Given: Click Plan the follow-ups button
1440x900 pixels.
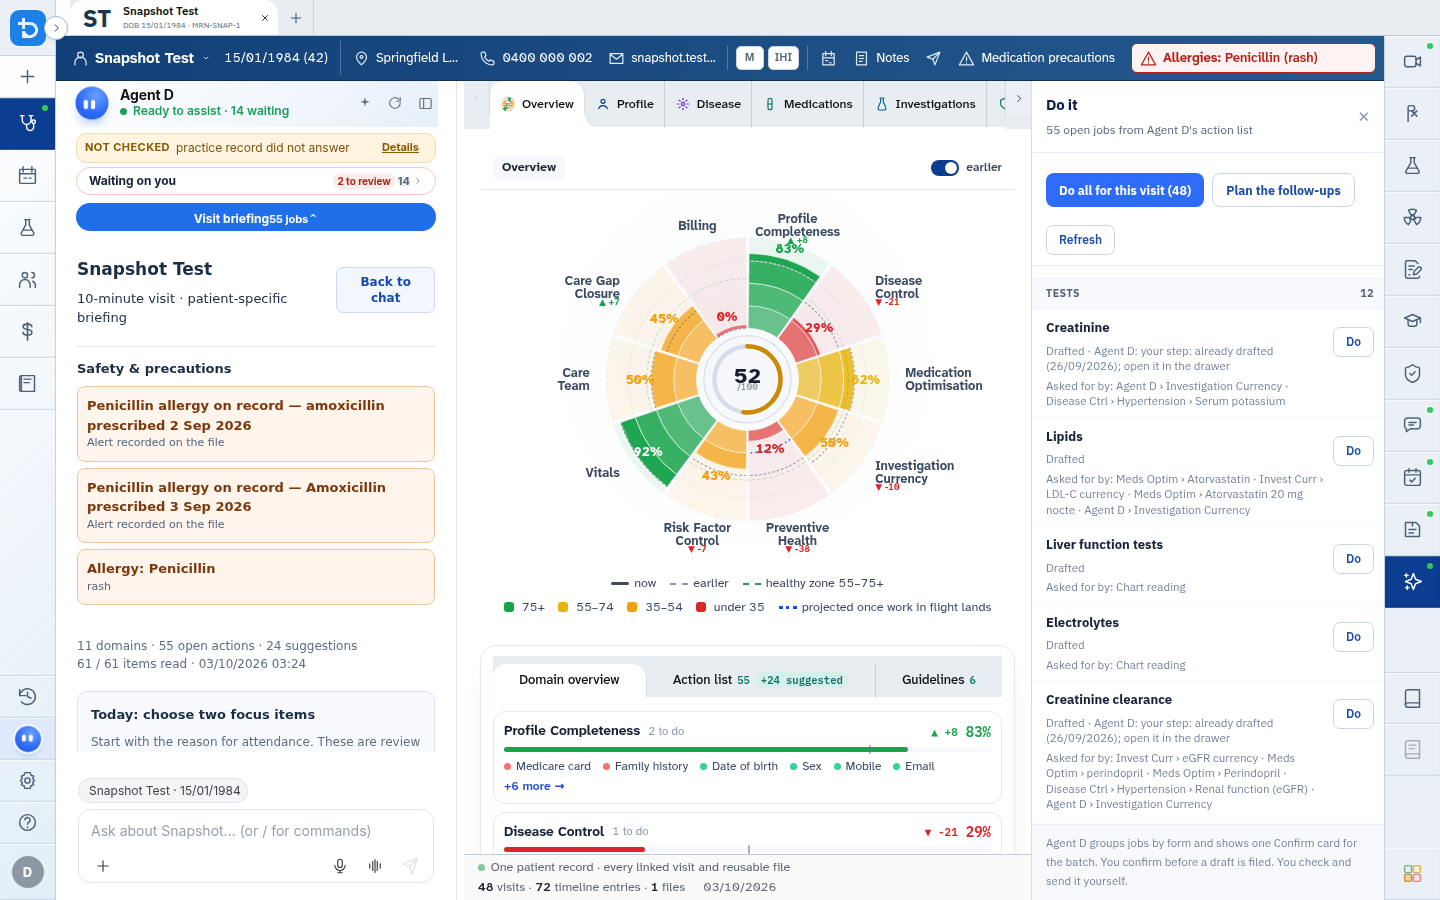Looking at the screenshot, I should pyautogui.click(x=1283, y=190).
